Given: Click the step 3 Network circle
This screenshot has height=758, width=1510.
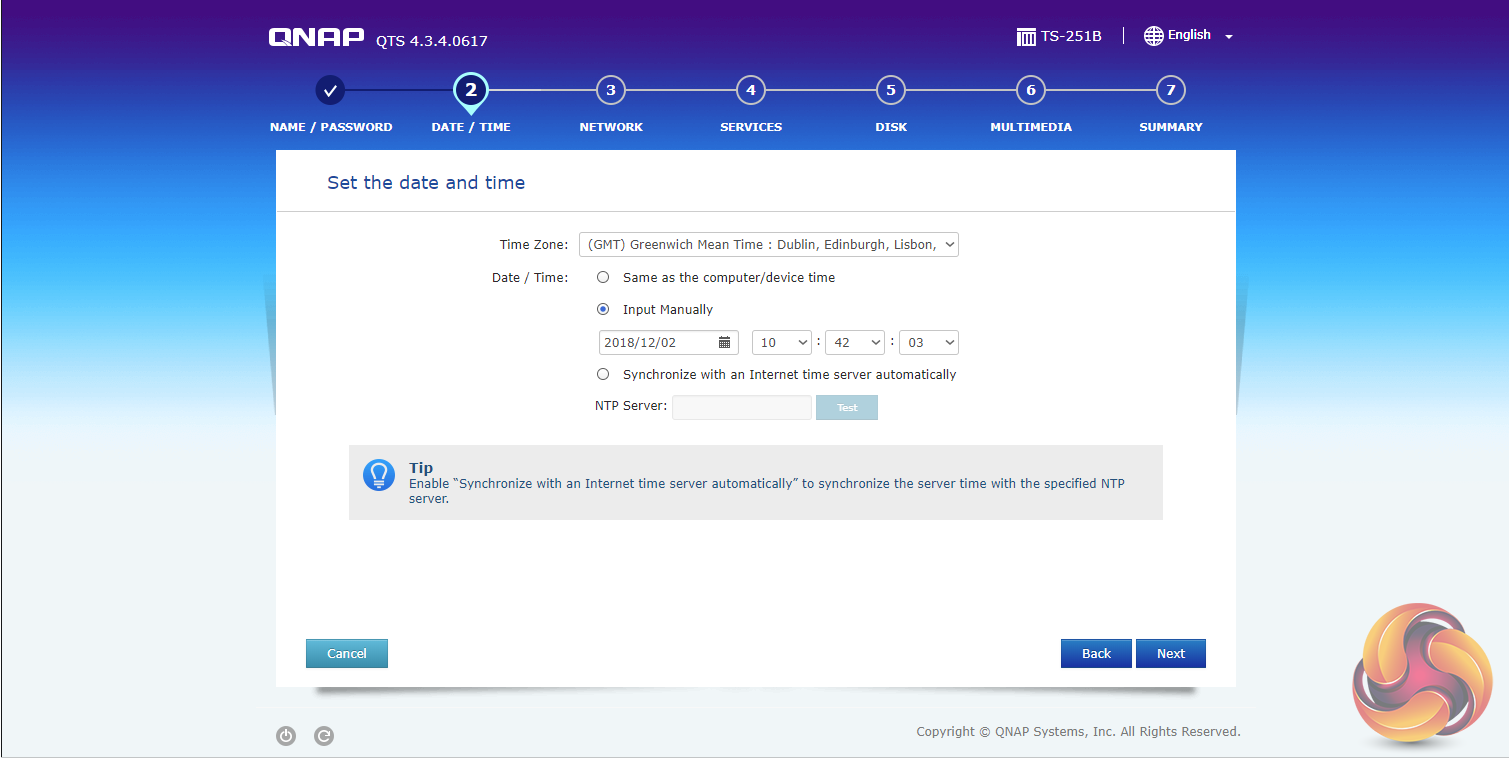Looking at the screenshot, I should (x=611, y=91).
